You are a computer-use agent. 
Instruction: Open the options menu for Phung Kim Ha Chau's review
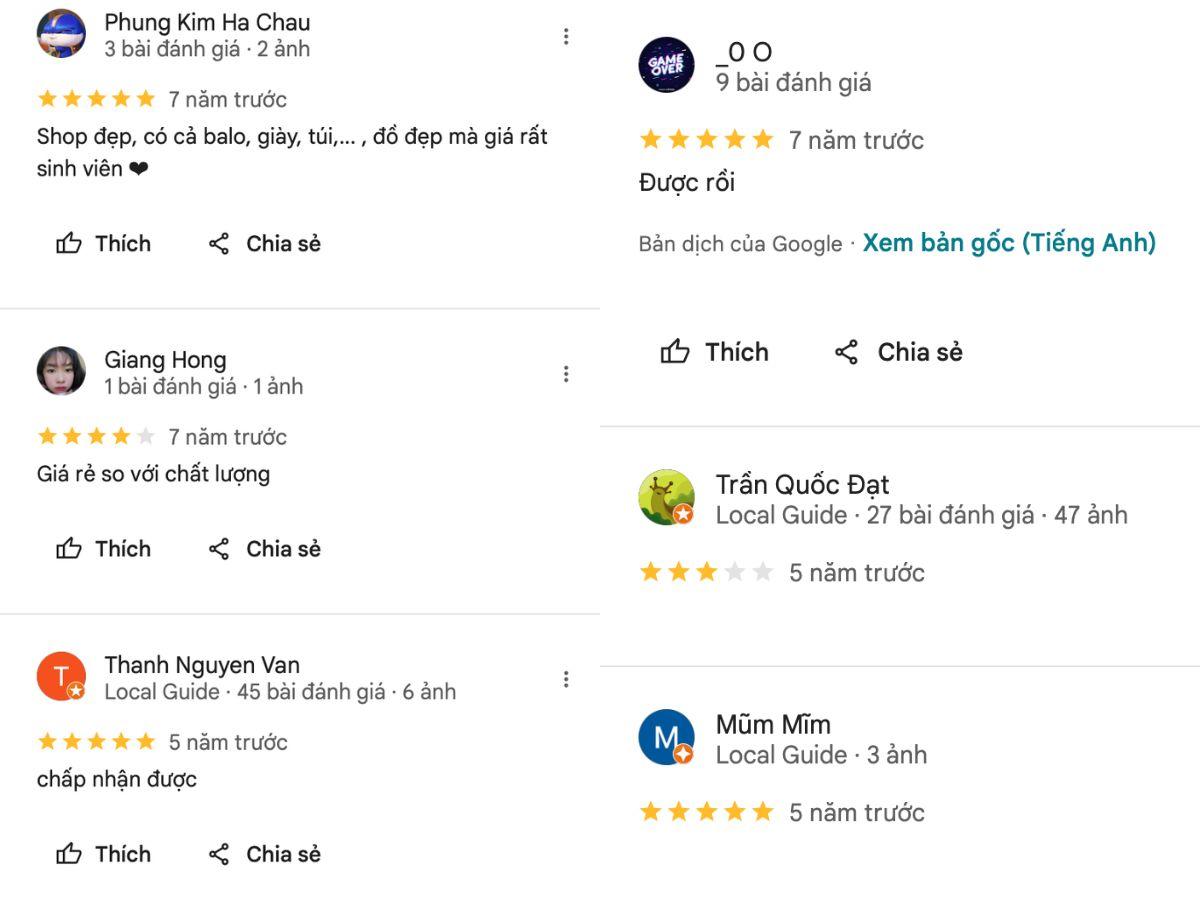(x=566, y=36)
